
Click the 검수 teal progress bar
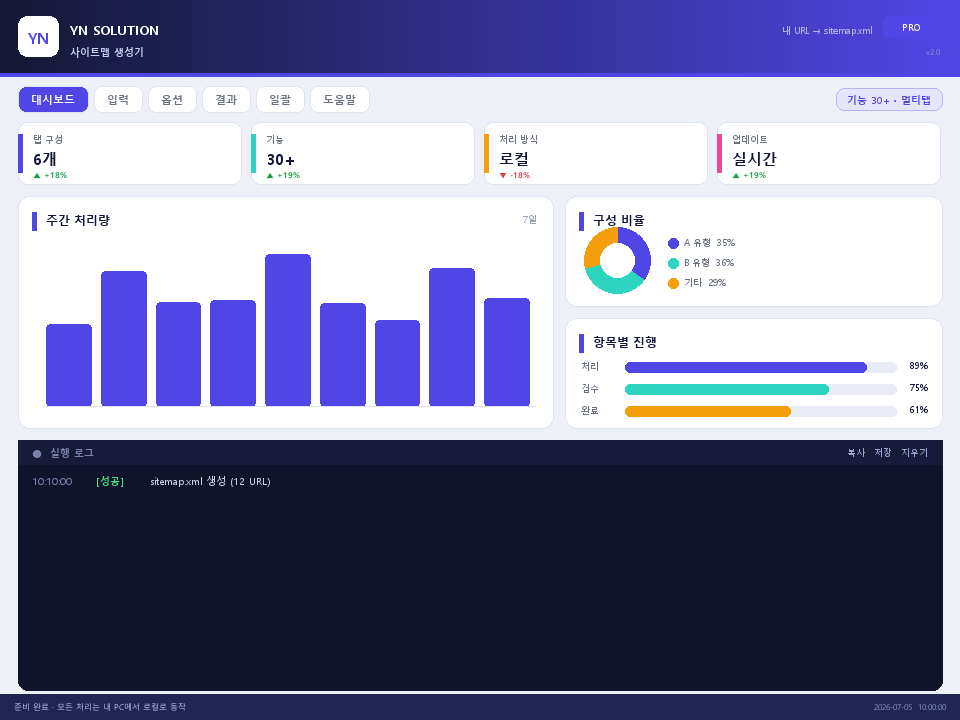click(760, 389)
